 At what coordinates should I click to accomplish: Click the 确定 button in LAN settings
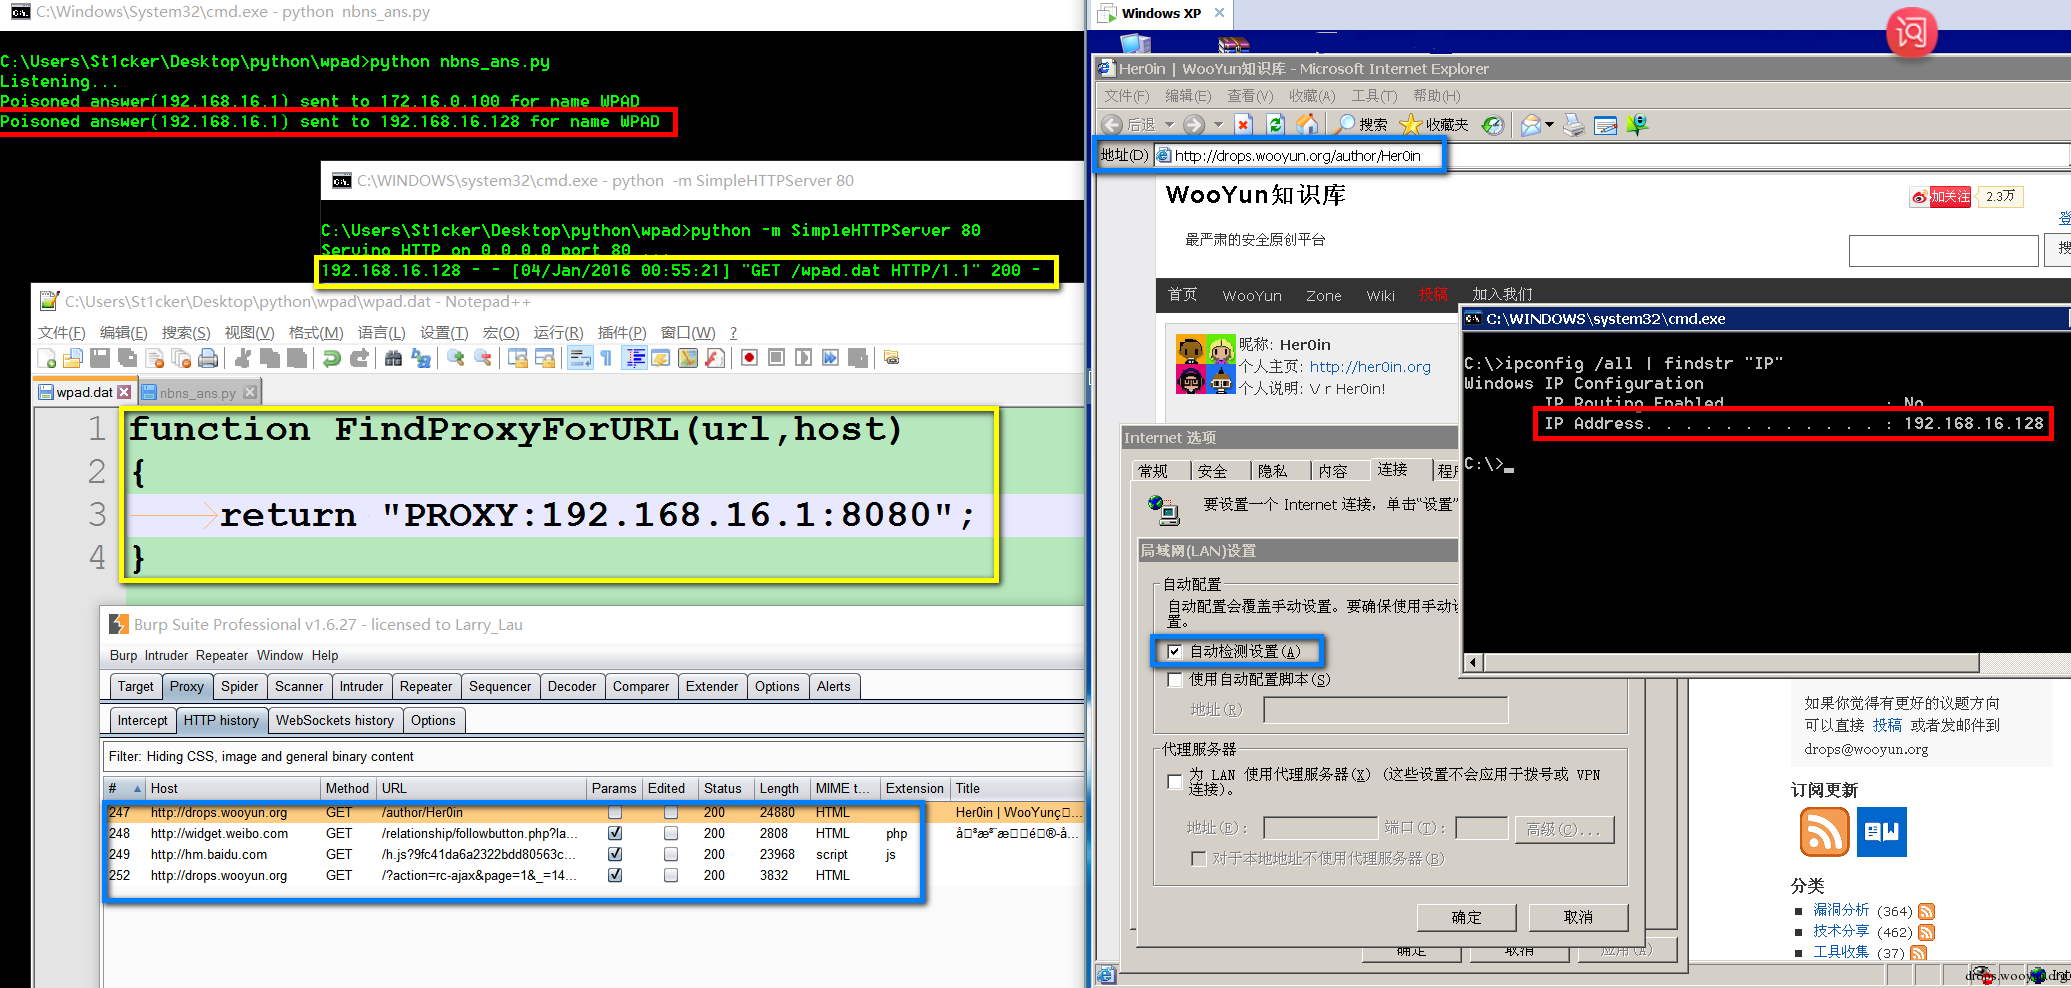pos(1466,917)
